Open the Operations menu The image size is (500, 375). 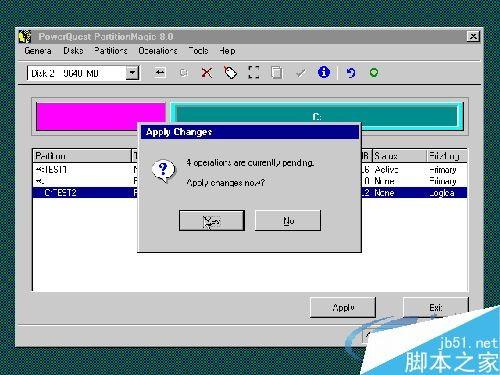tap(158, 51)
